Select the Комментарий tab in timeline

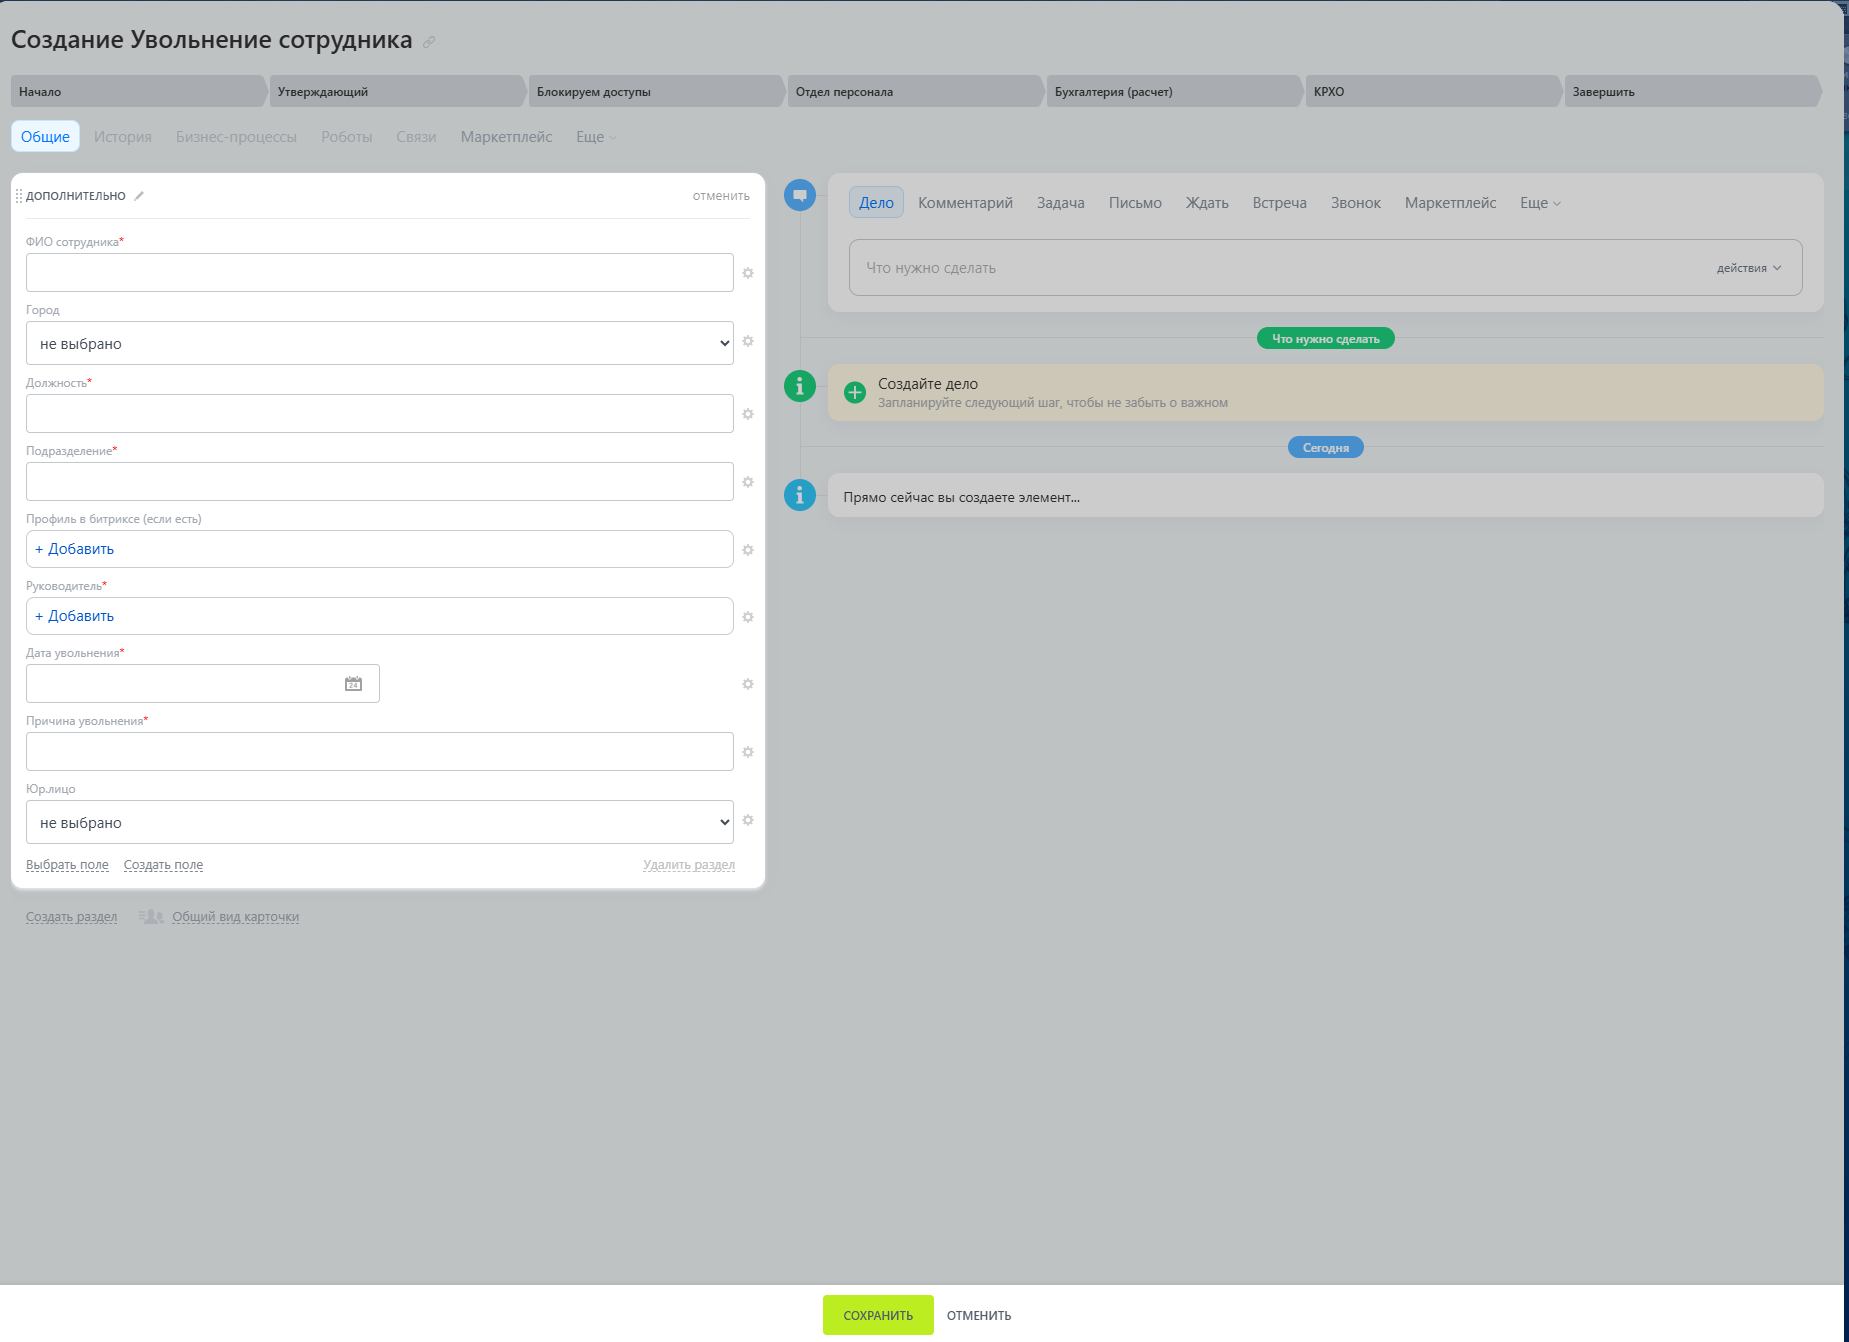(x=966, y=203)
